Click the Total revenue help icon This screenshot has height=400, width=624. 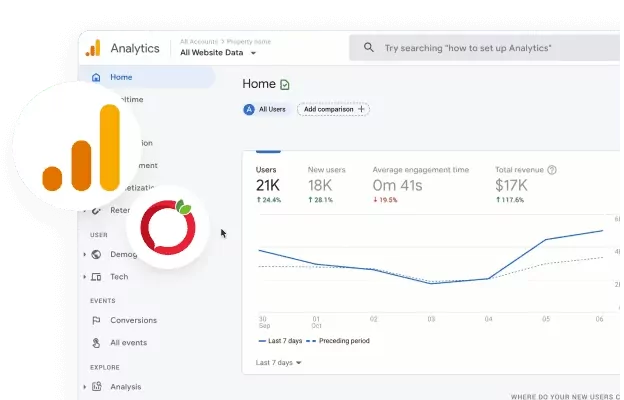pos(552,170)
